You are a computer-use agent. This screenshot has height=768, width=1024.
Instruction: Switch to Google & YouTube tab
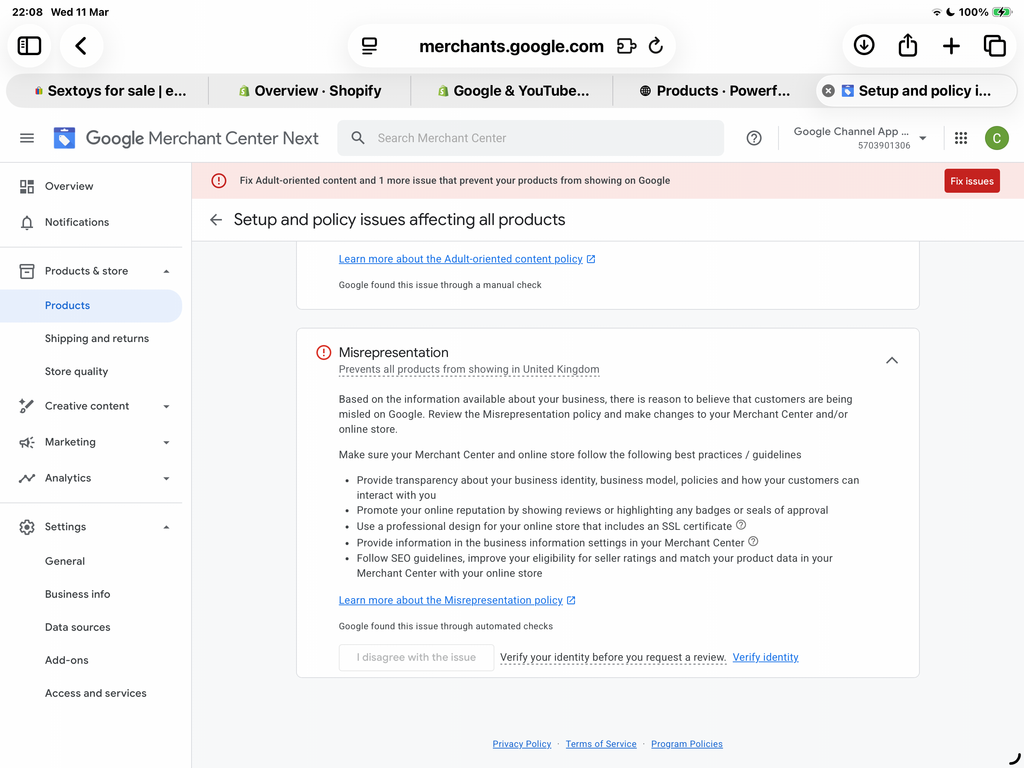[x=513, y=91]
